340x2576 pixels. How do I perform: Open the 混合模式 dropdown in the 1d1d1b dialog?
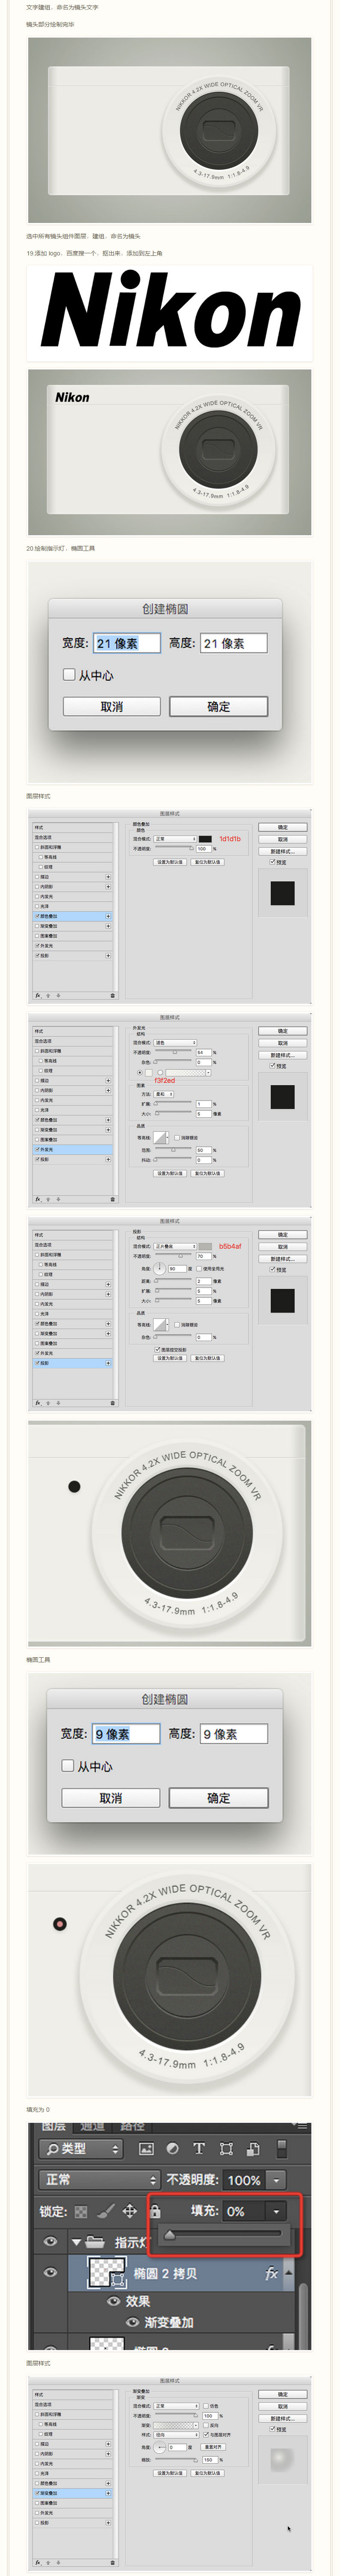175,839
